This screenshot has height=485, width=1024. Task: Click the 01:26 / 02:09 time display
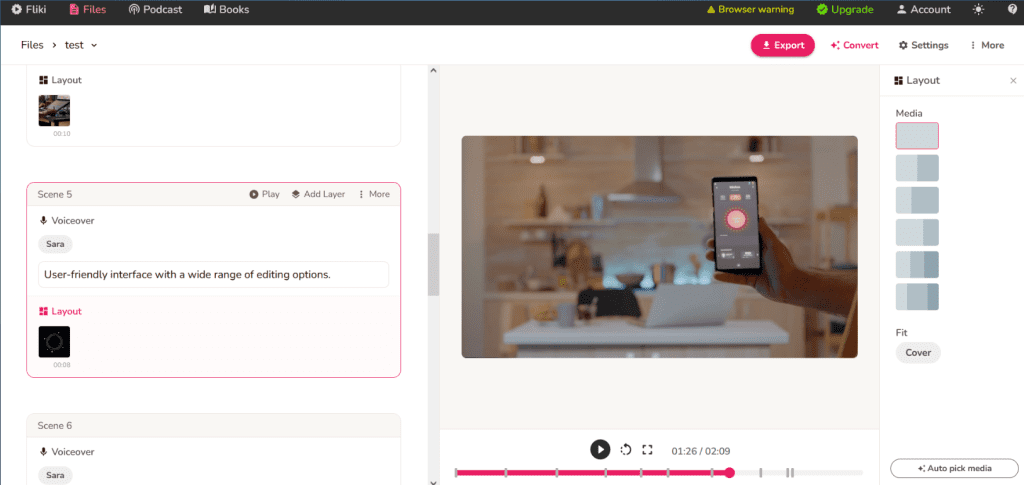(700, 450)
